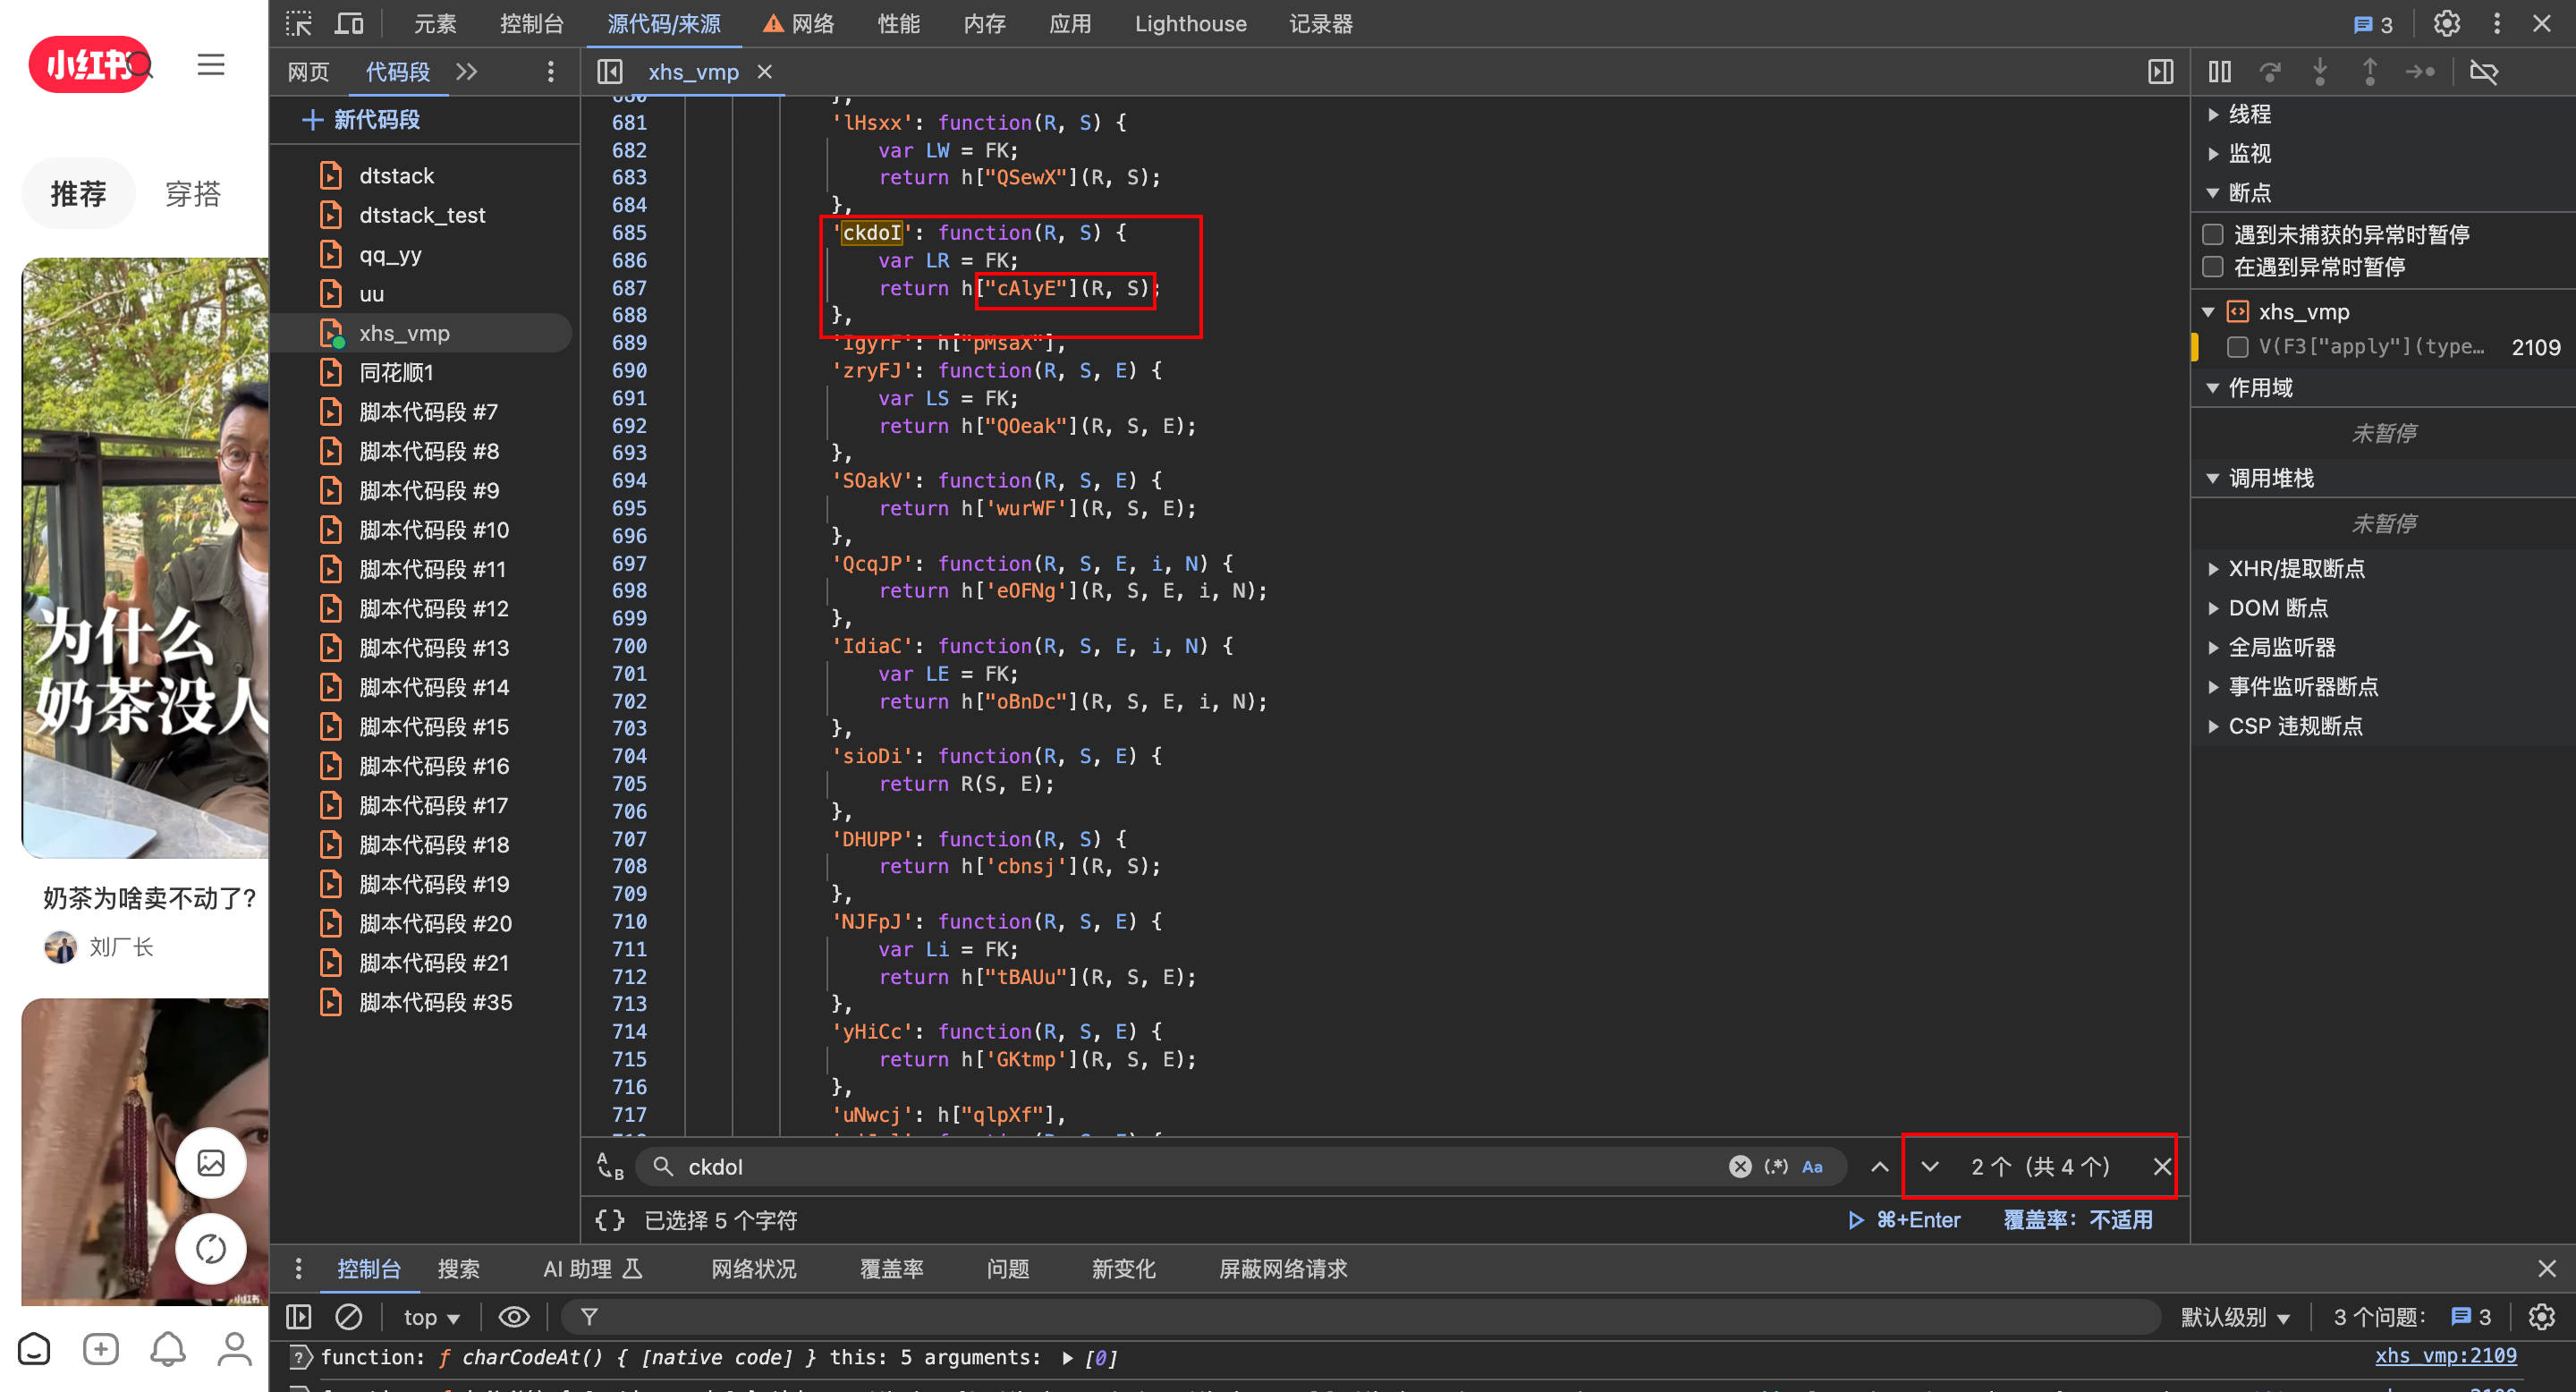Check pause on caught exceptions box
The image size is (2576, 1392).
[x=2213, y=267]
